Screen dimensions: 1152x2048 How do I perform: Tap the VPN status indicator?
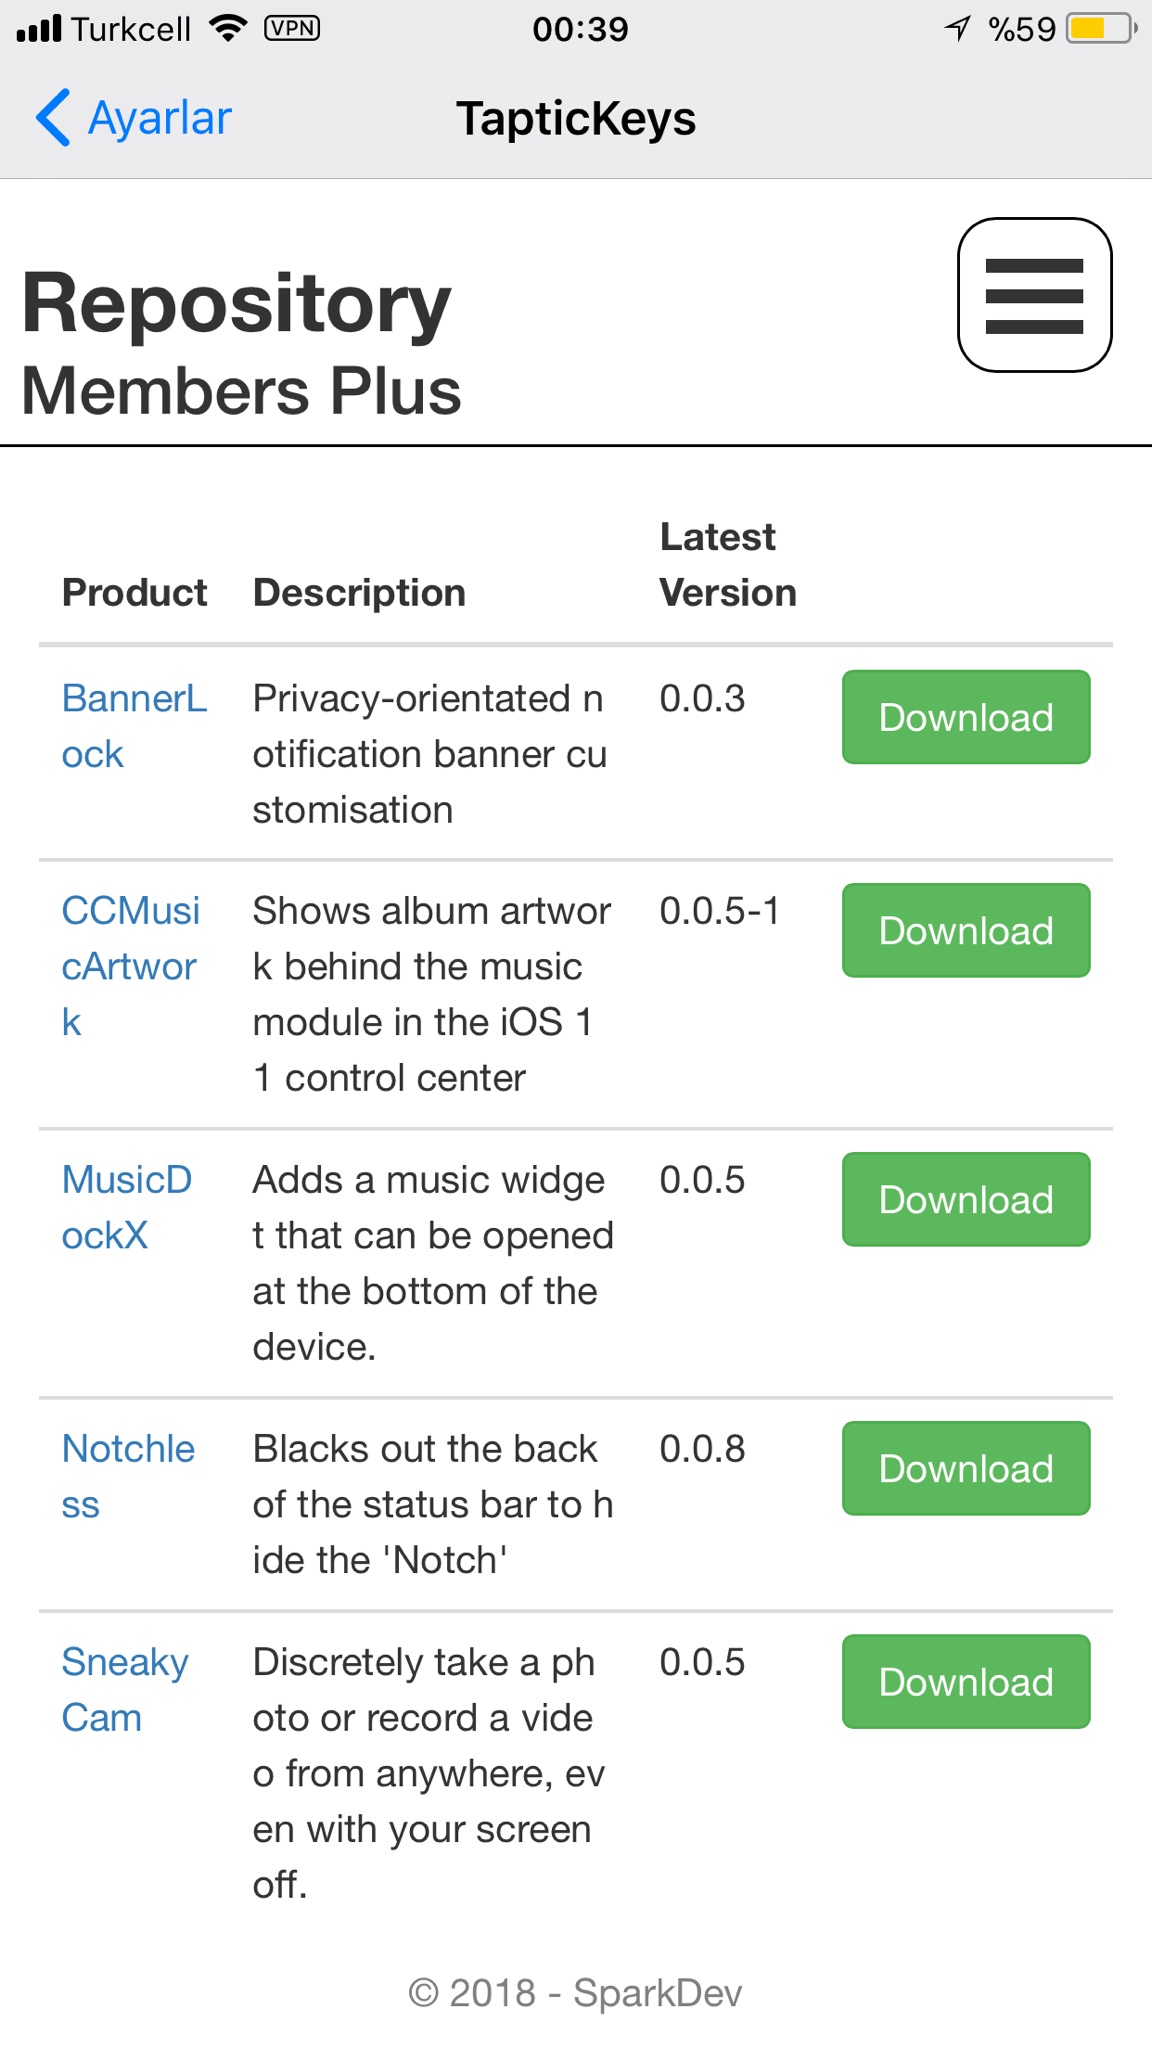[x=291, y=28]
